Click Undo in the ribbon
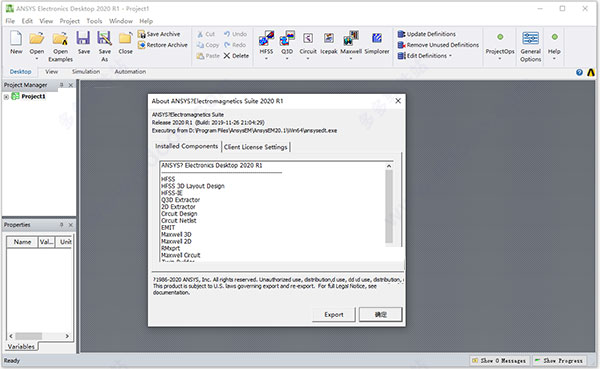600x369 pixels. pos(235,34)
